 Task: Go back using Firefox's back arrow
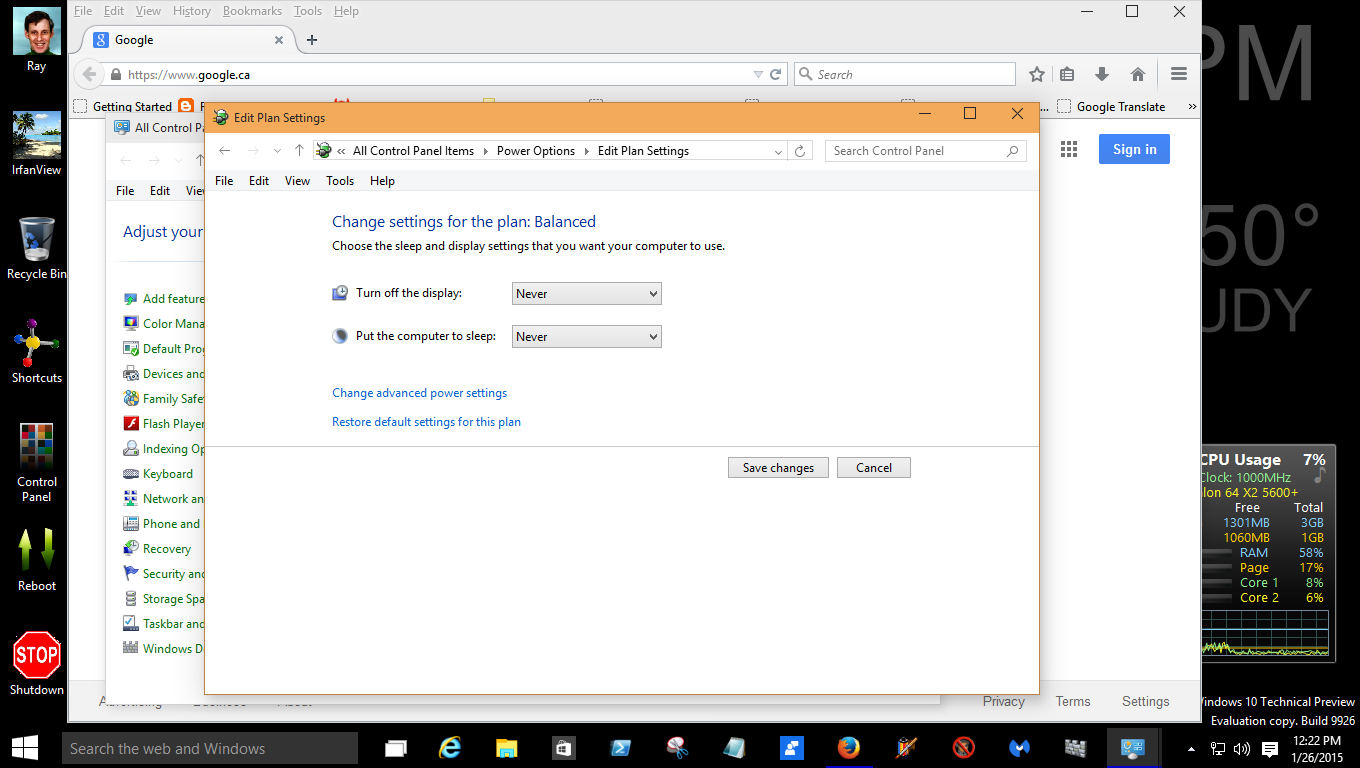89,74
